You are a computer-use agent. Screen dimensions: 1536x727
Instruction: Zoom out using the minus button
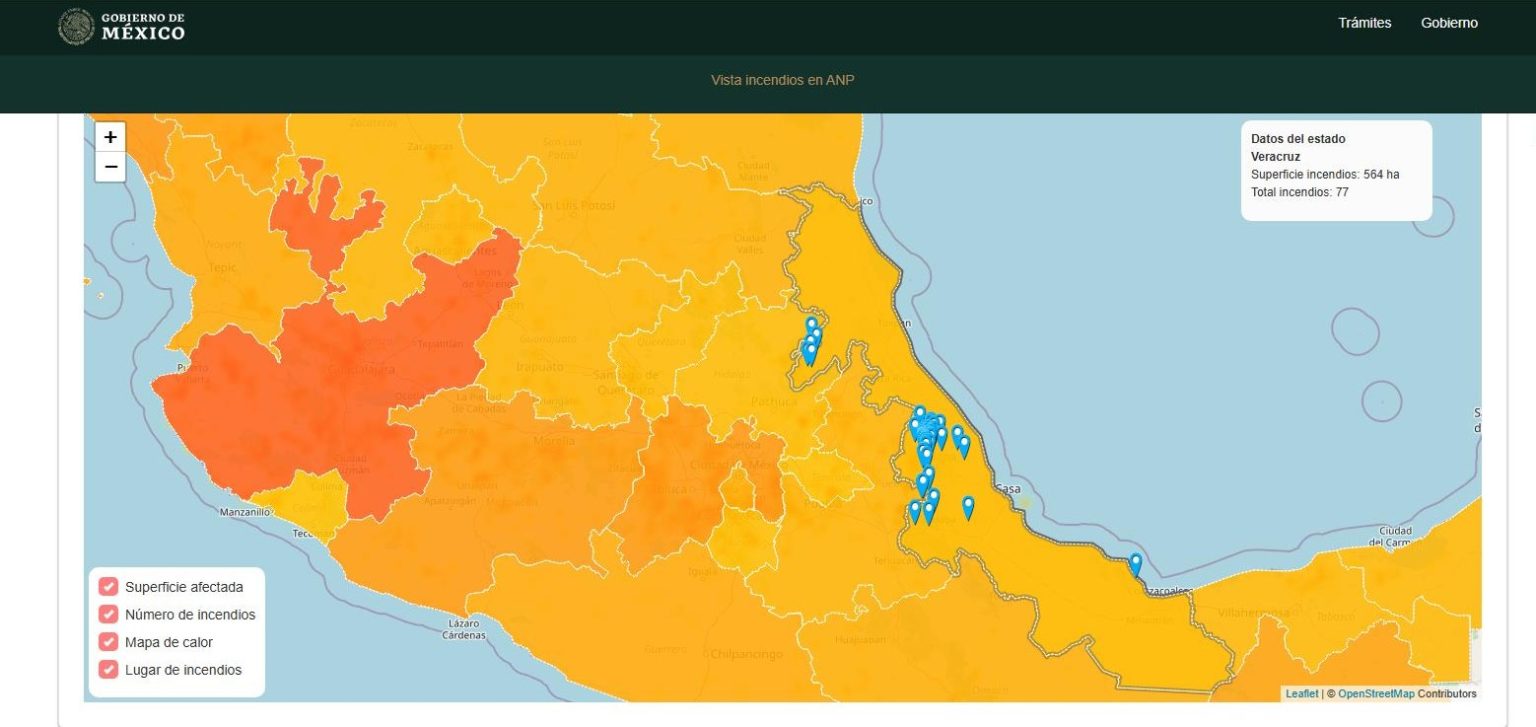point(110,167)
